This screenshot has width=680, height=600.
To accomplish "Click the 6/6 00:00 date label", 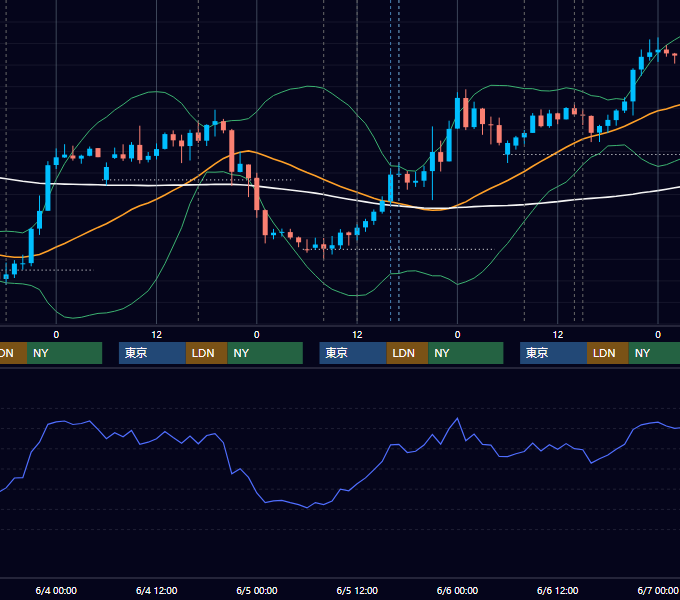I will [x=457, y=590].
